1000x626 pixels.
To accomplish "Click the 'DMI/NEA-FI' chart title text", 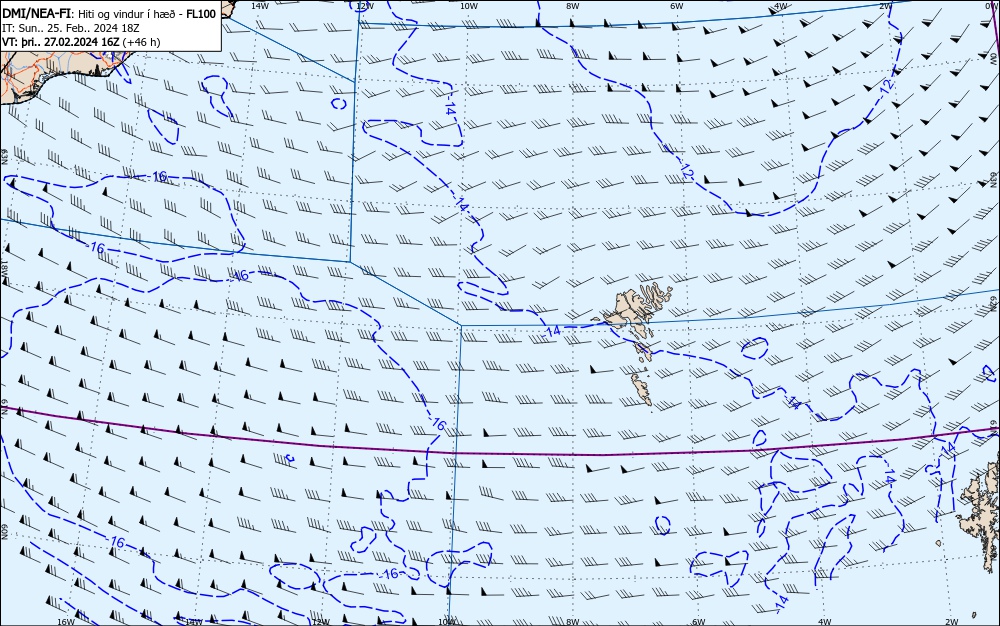I will [x=36, y=14].
